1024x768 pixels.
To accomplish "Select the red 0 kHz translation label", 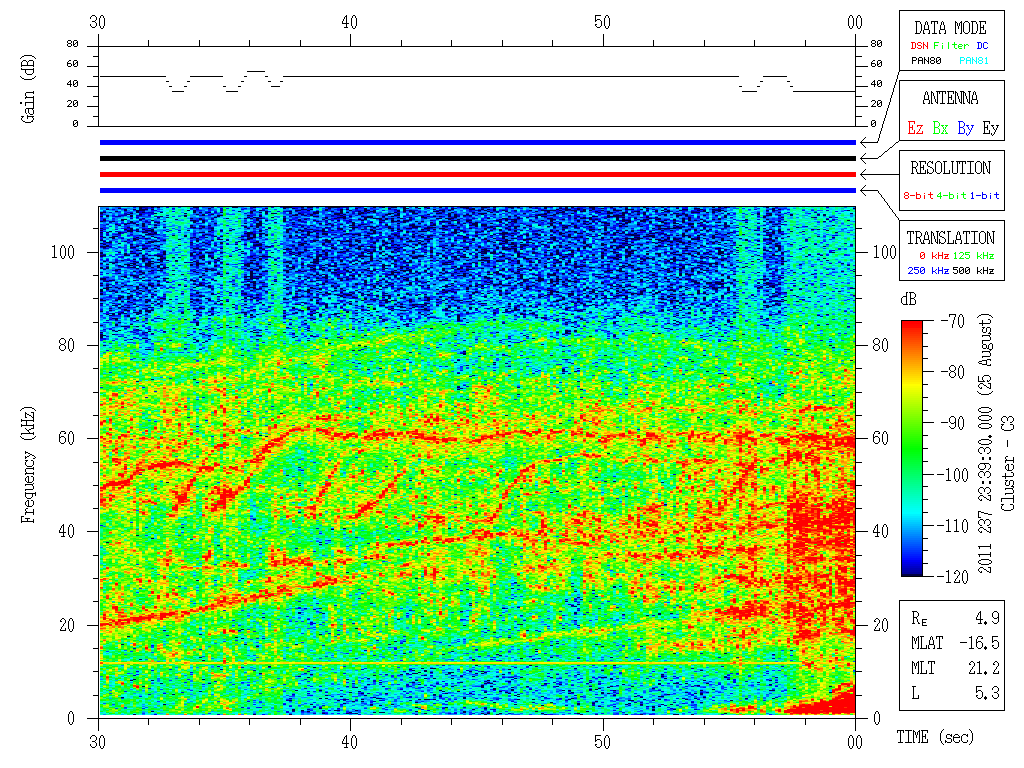I will 934,255.
